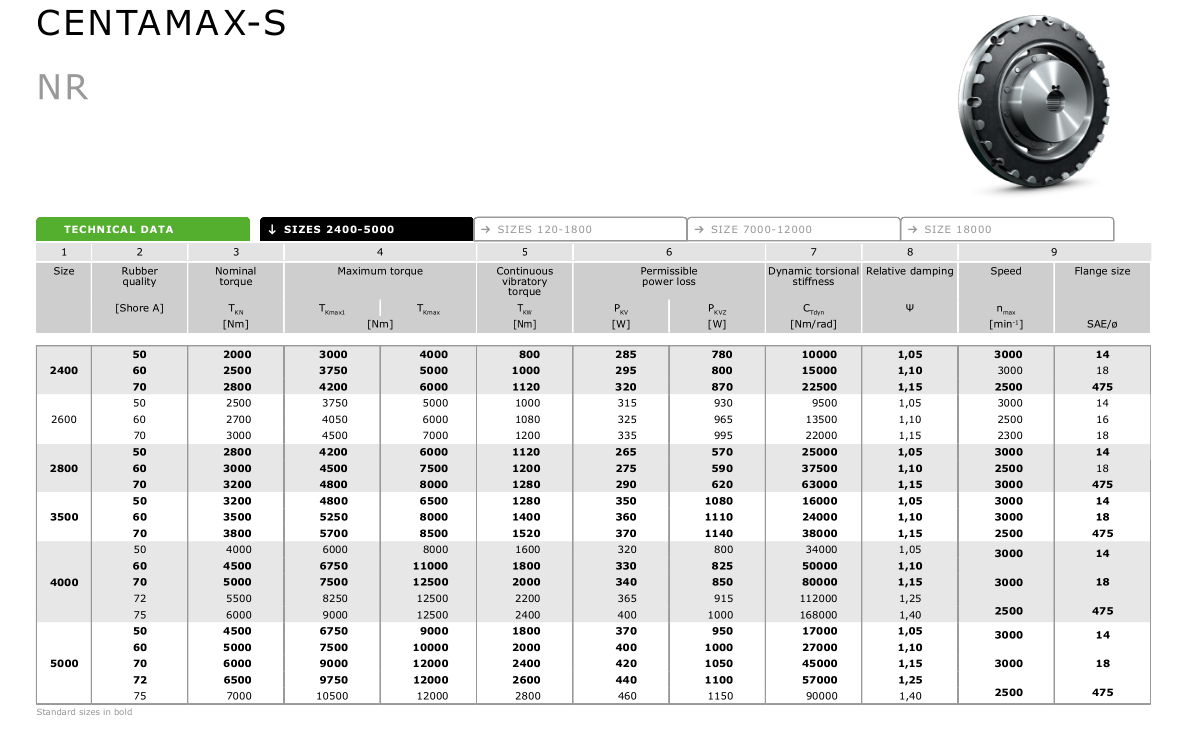
Task: Click the 'Standard sizes in bold' footnote
Action: (84, 712)
